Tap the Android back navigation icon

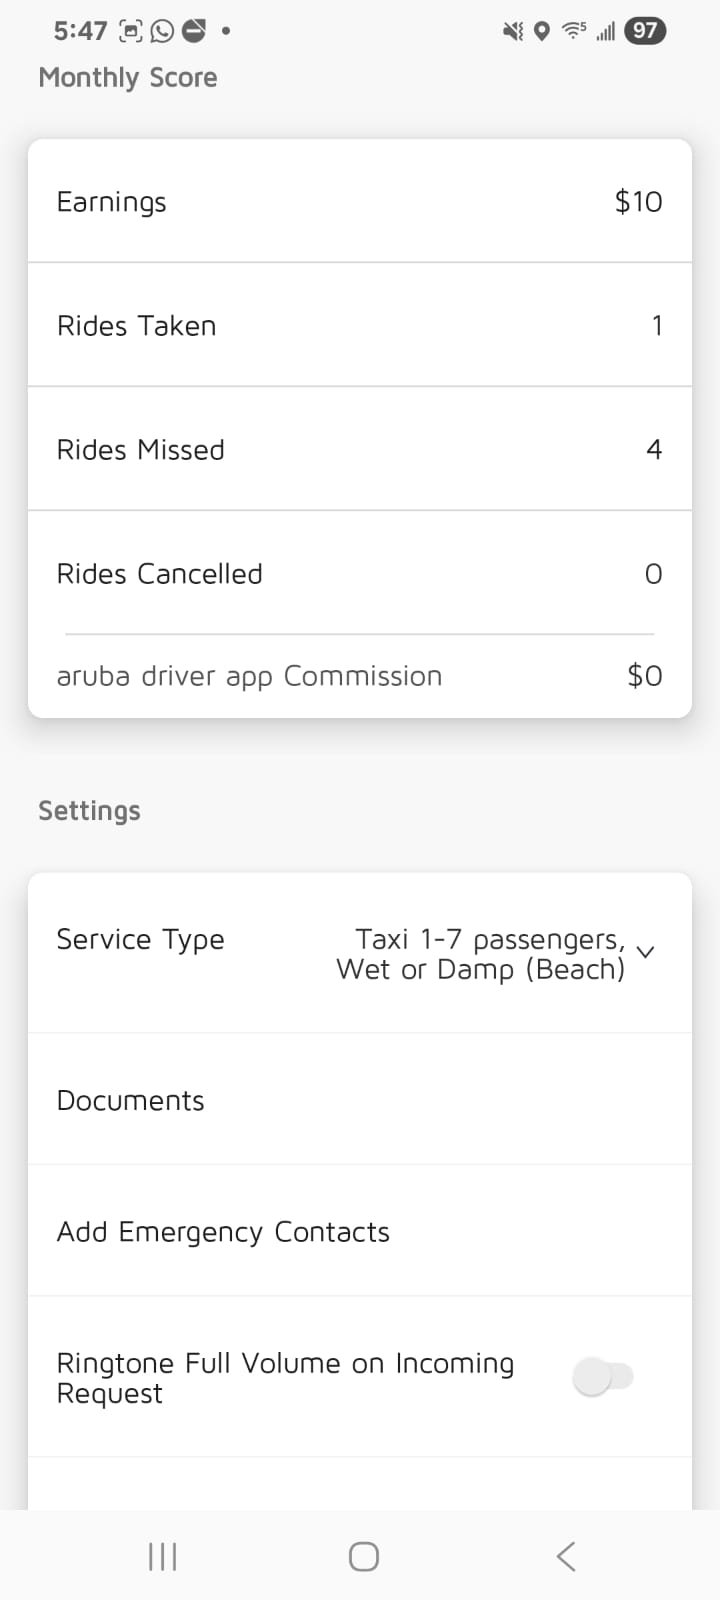click(x=566, y=1556)
